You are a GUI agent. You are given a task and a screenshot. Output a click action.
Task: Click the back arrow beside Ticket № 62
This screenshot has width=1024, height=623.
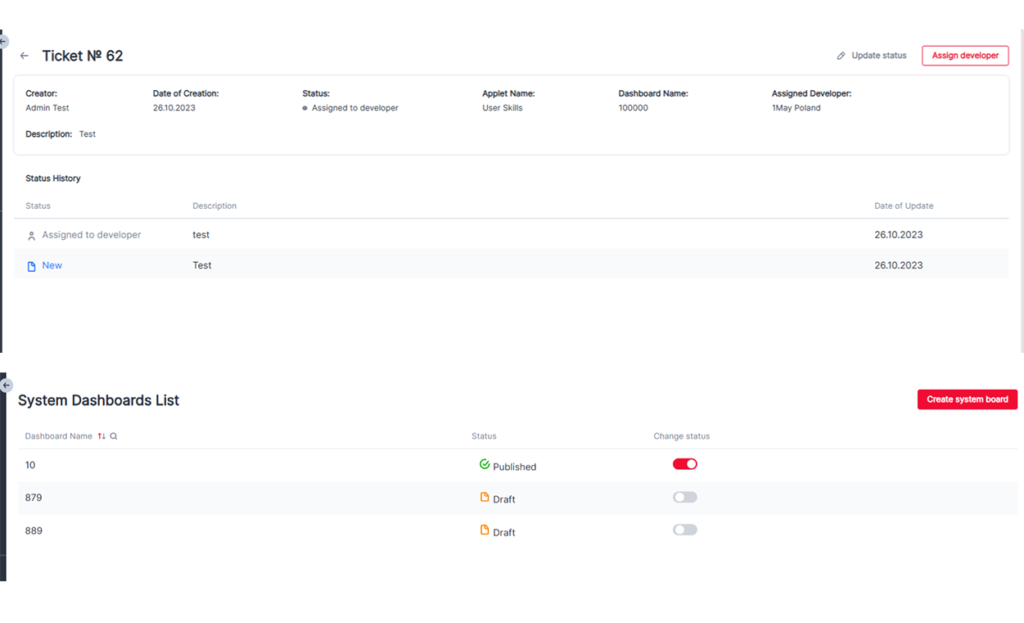pyautogui.click(x=25, y=56)
